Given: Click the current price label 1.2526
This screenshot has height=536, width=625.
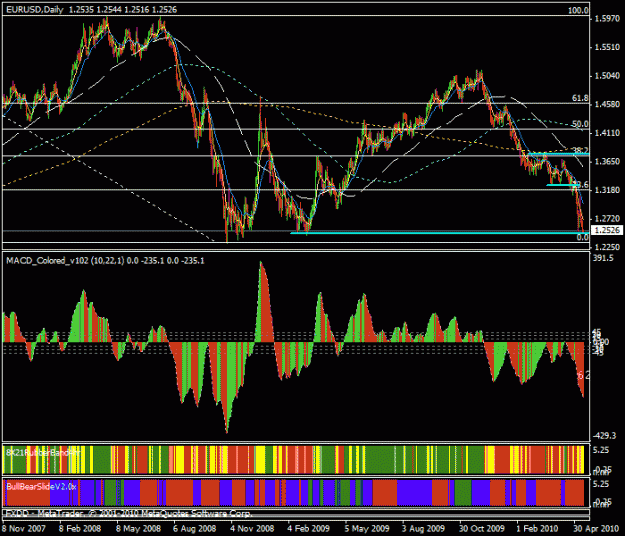Looking at the screenshot, I should tap(607, 230).
